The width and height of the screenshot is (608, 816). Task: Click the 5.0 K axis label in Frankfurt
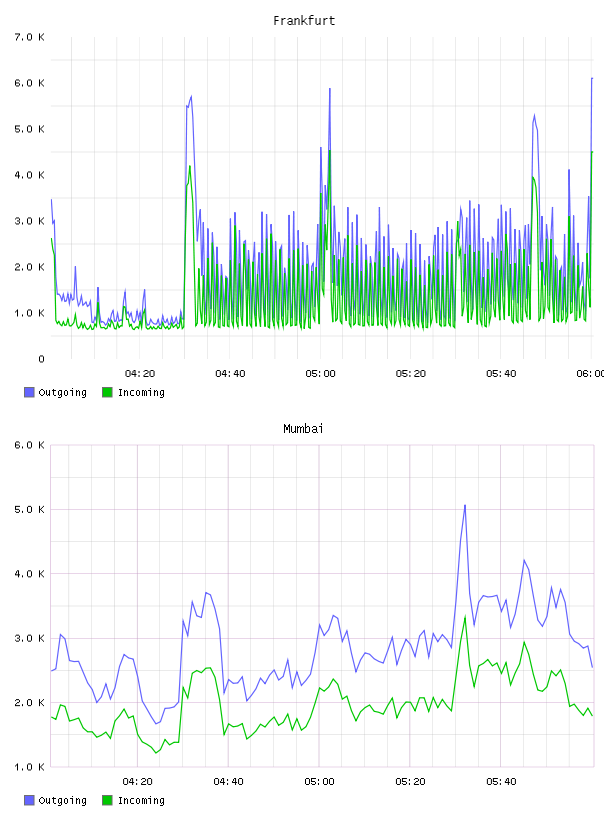pos(30,129)
